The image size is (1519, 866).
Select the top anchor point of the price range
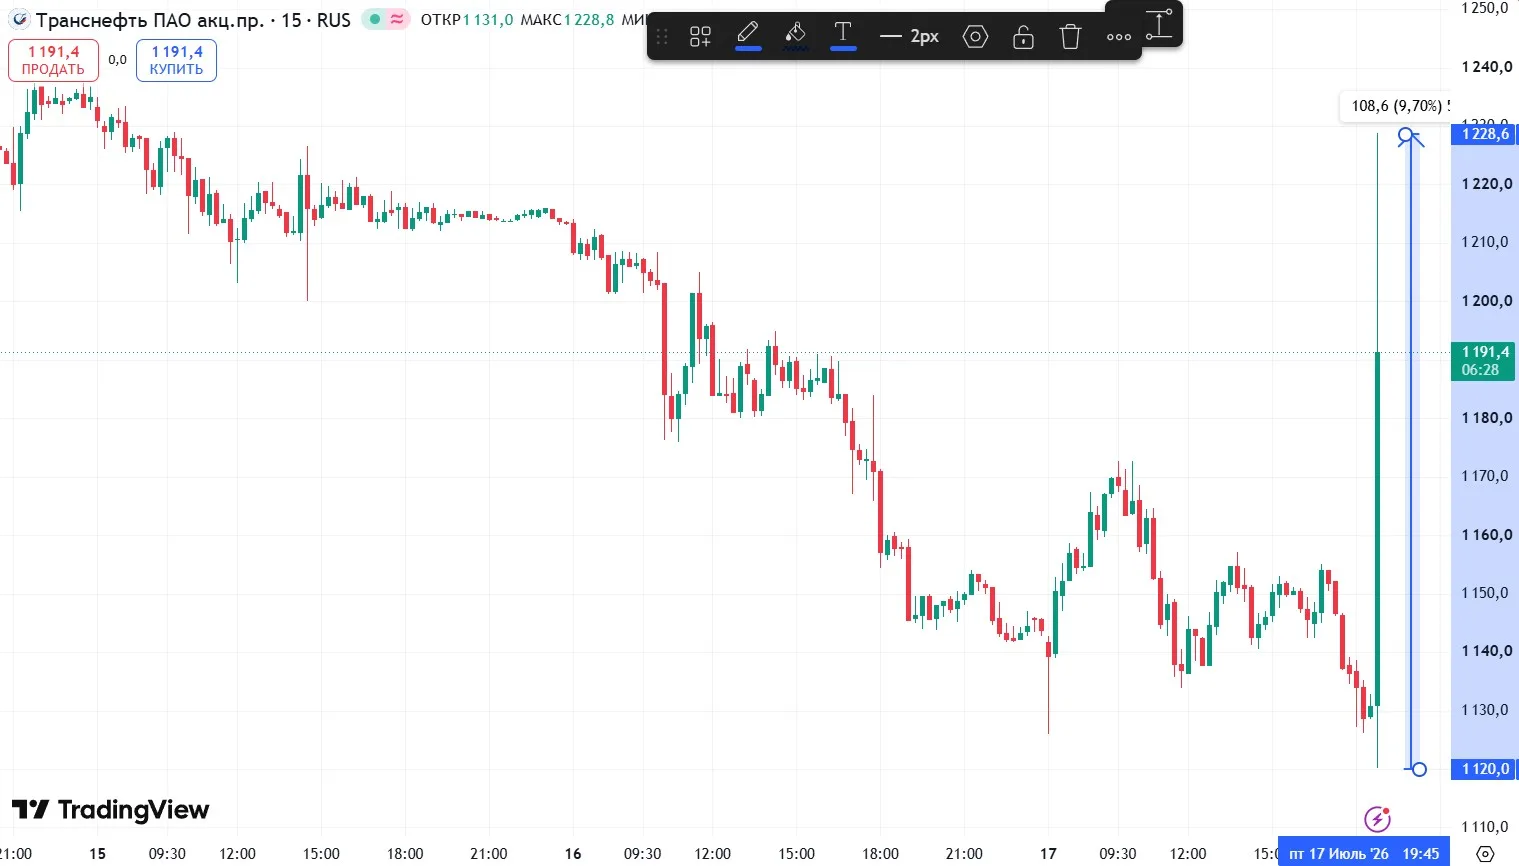(x=1406, y=134)
